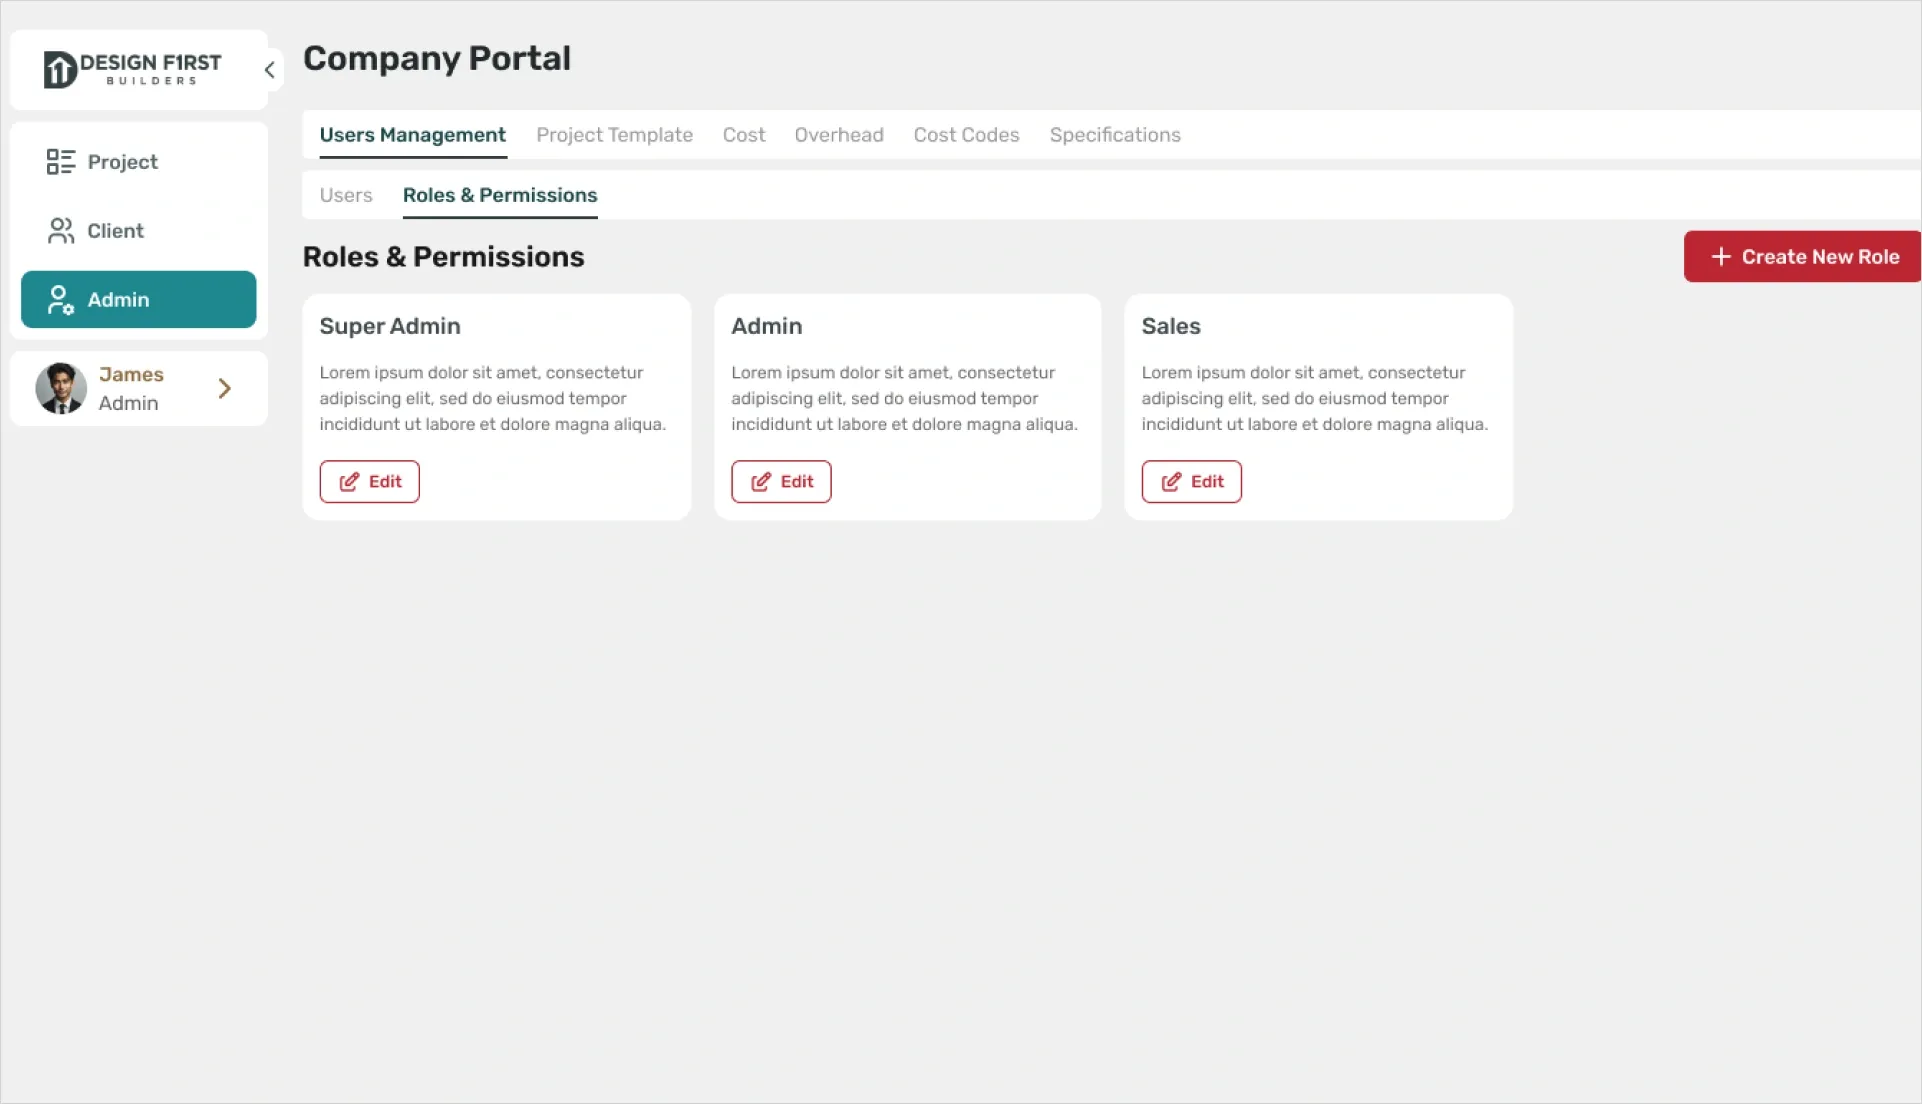The image size is (1922, 1104).
Task: Click the Create New Role button
Action: tap(1800, 256)
